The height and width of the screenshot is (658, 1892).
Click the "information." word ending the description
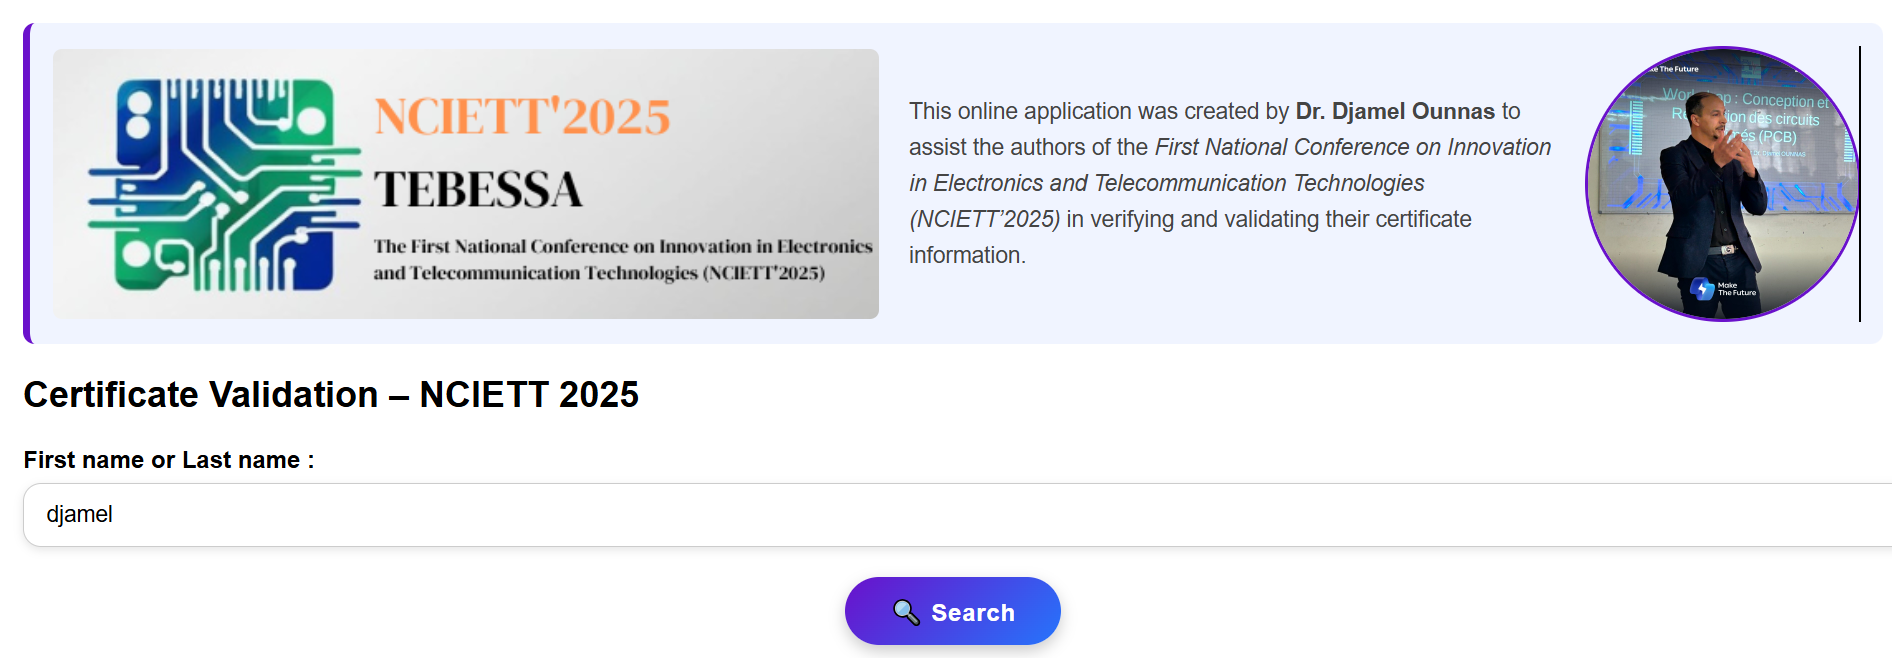966,255
